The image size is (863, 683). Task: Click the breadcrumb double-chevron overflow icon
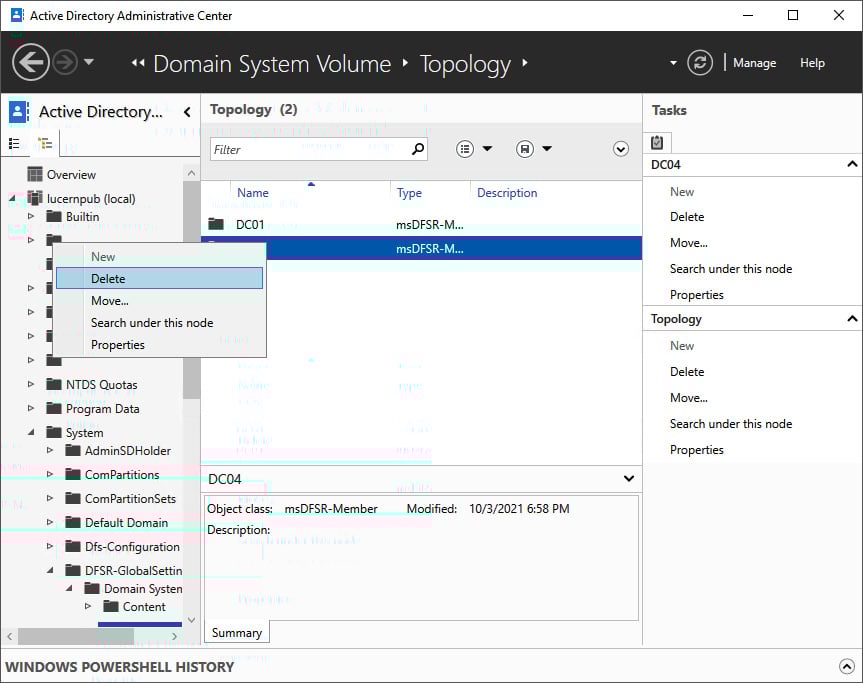[138, 63]
